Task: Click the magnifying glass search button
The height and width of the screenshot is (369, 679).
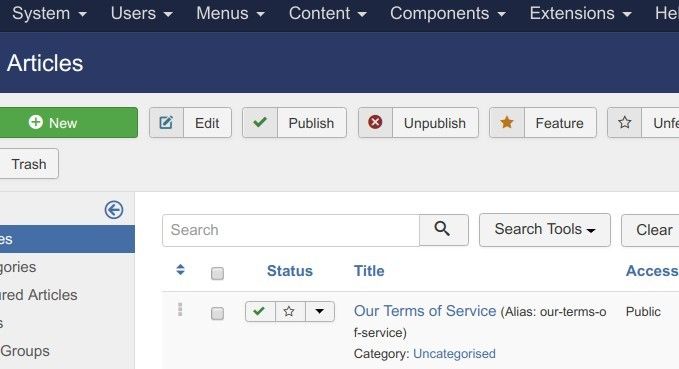Action: click(x=443, y=230)
